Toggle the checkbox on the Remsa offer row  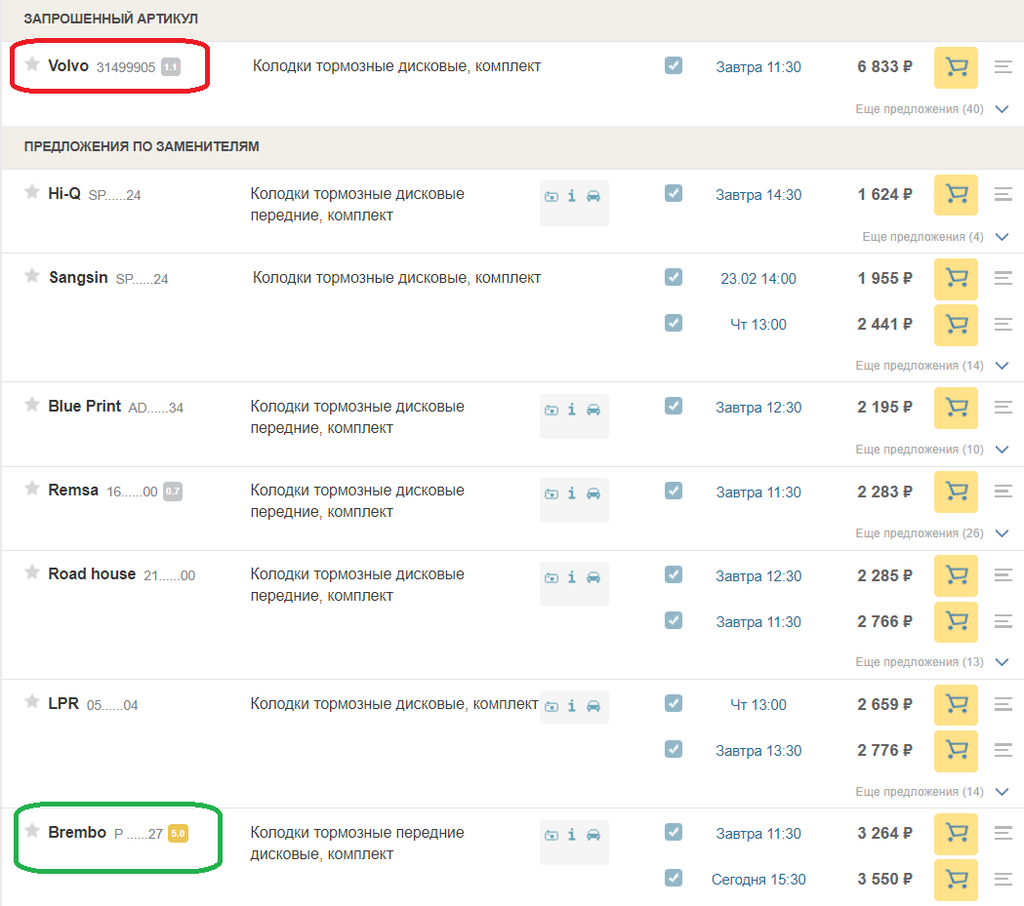coord(673,491)
